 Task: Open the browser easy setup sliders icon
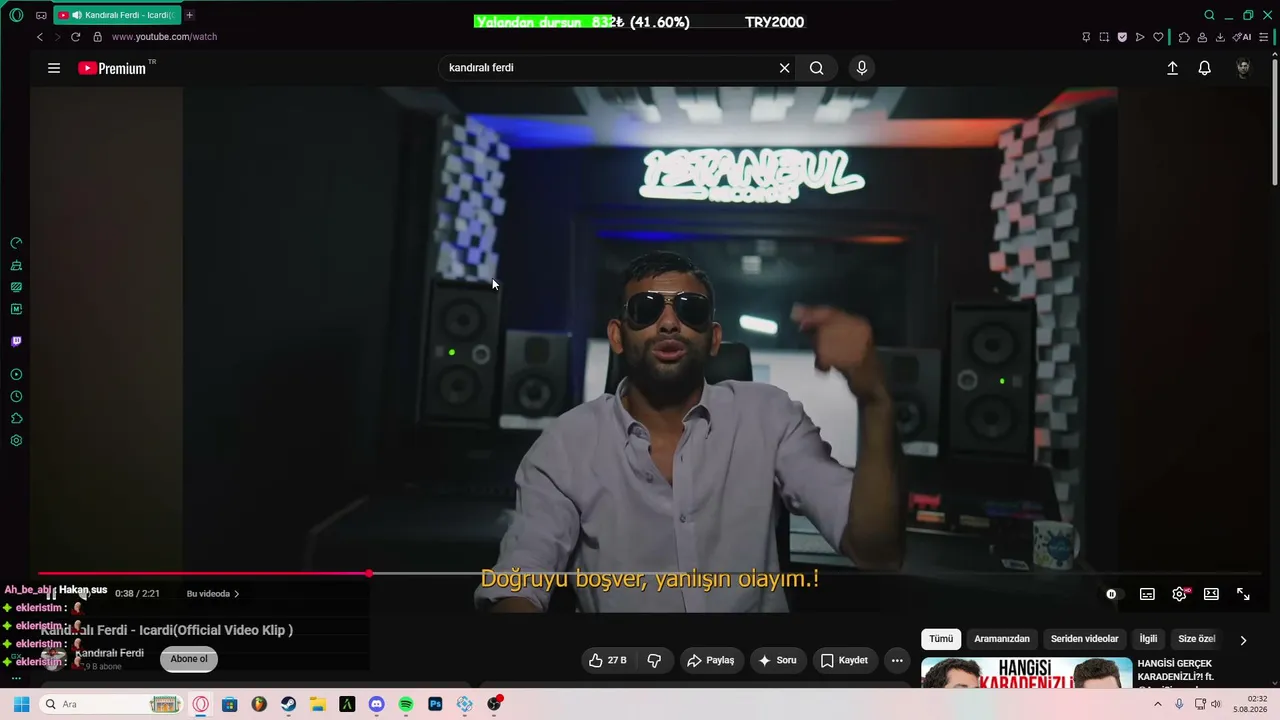coord(1264,37)
